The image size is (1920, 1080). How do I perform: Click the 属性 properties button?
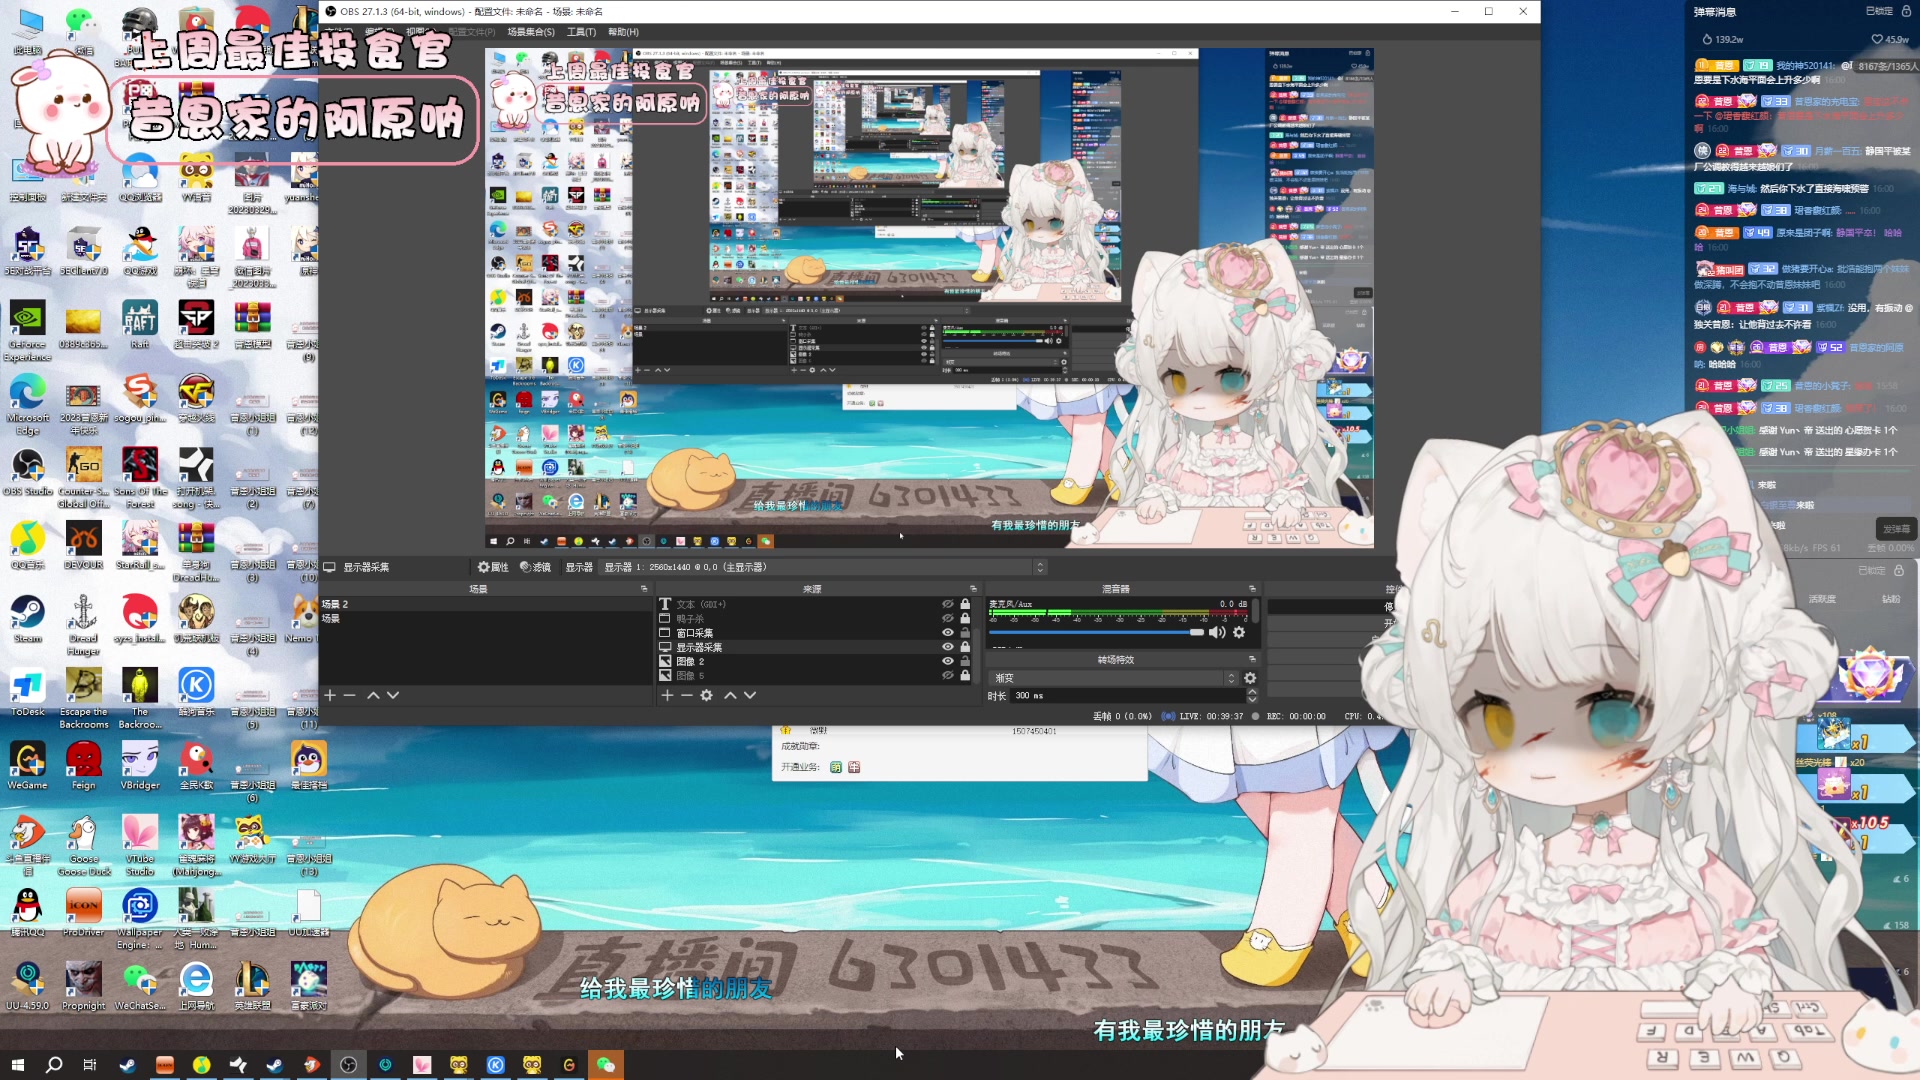[493, 567]
